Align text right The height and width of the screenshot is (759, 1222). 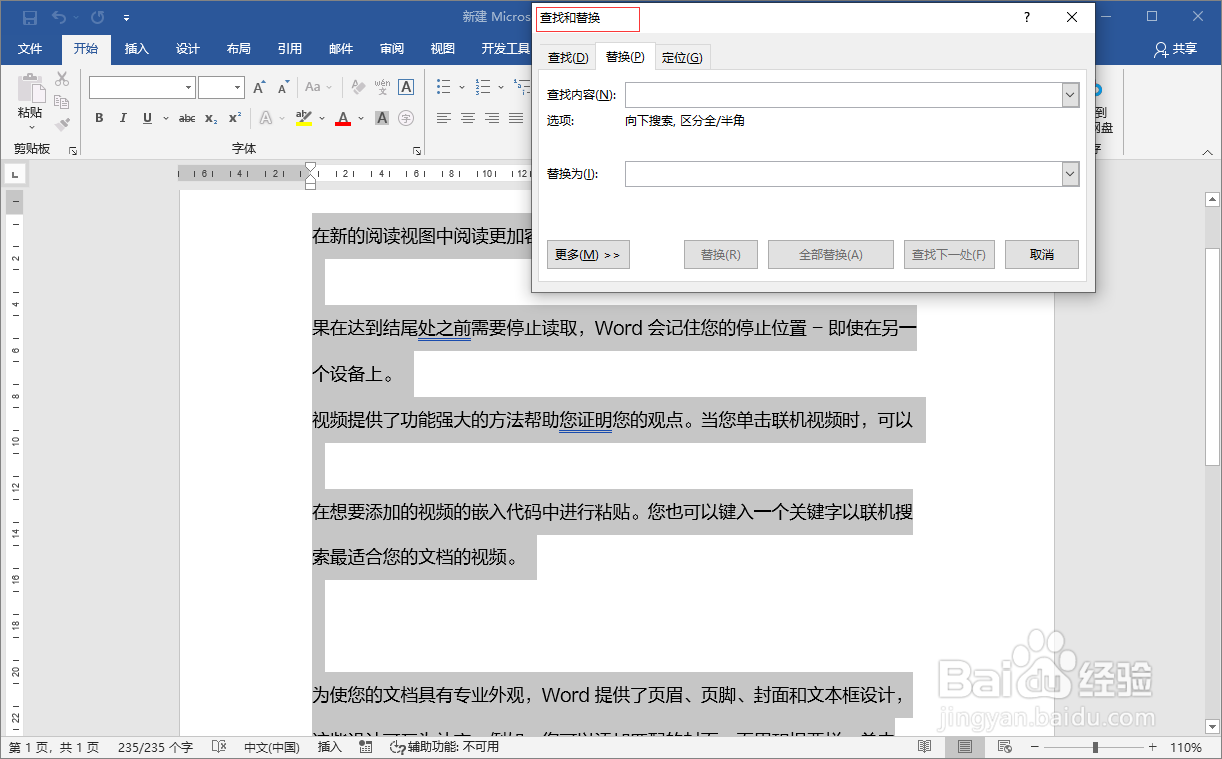[x=492, y=118]
